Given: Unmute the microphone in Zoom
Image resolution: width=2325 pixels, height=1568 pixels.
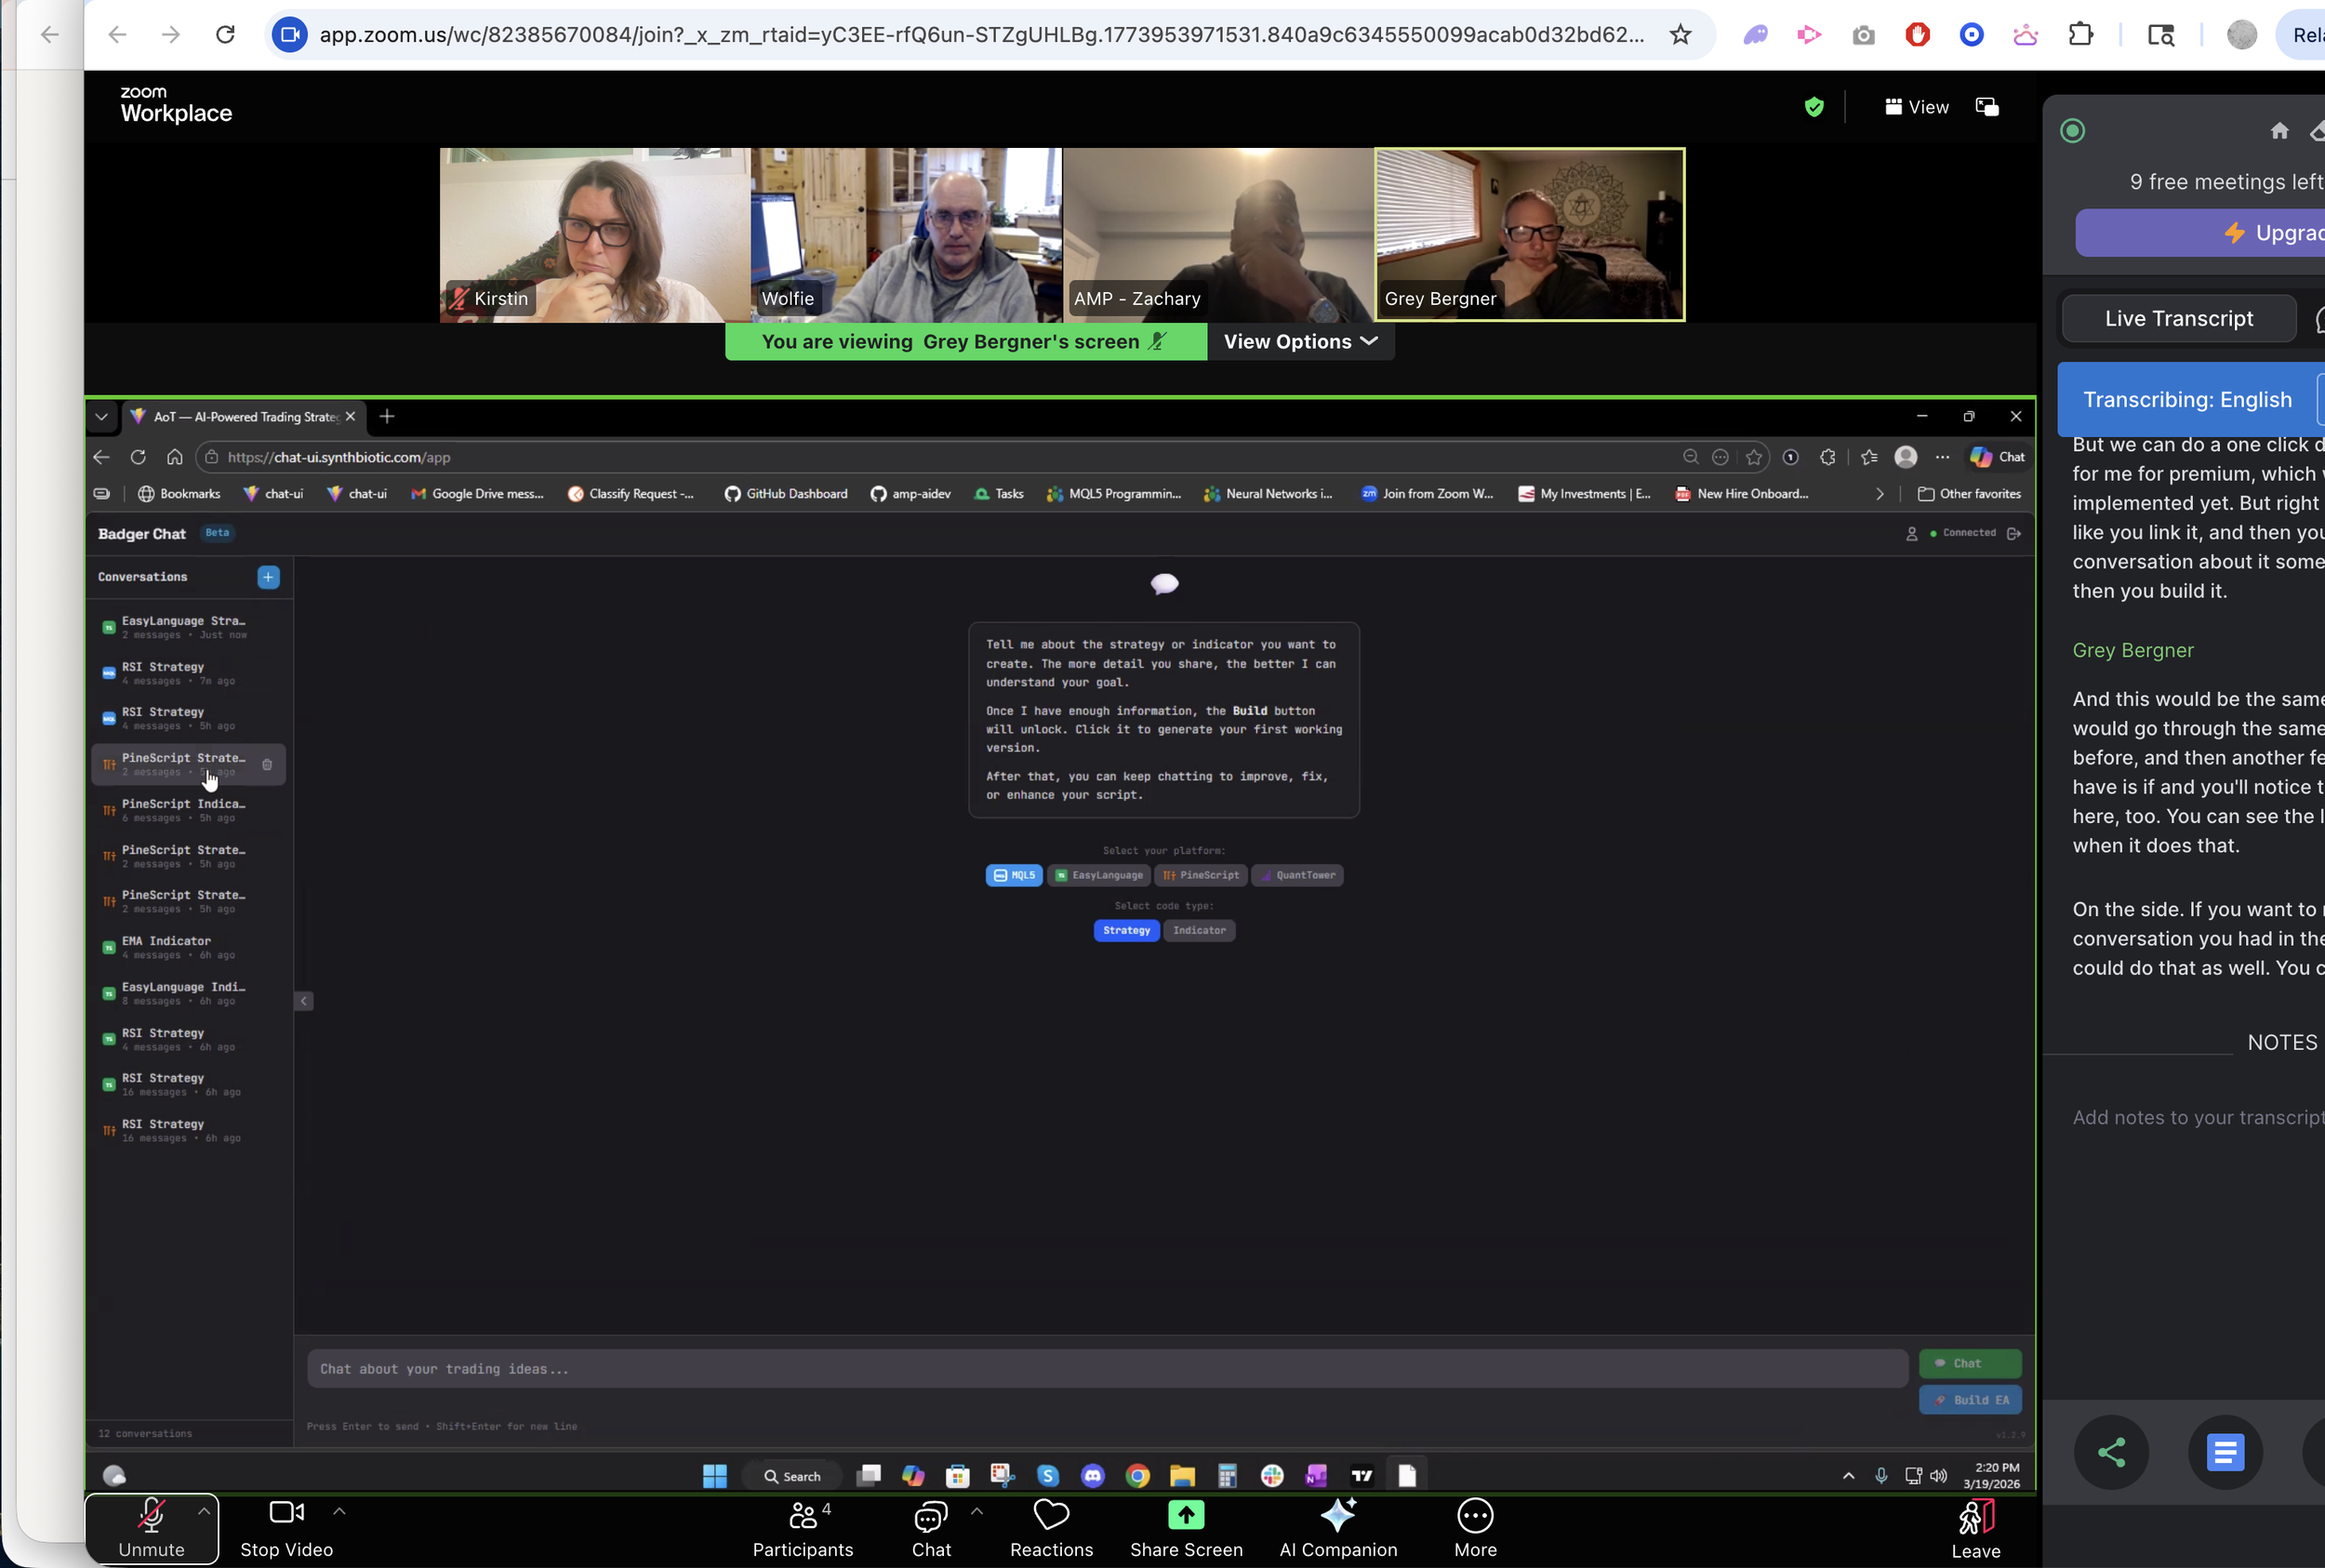Looking at the screenshot, I should point(152,1528).
